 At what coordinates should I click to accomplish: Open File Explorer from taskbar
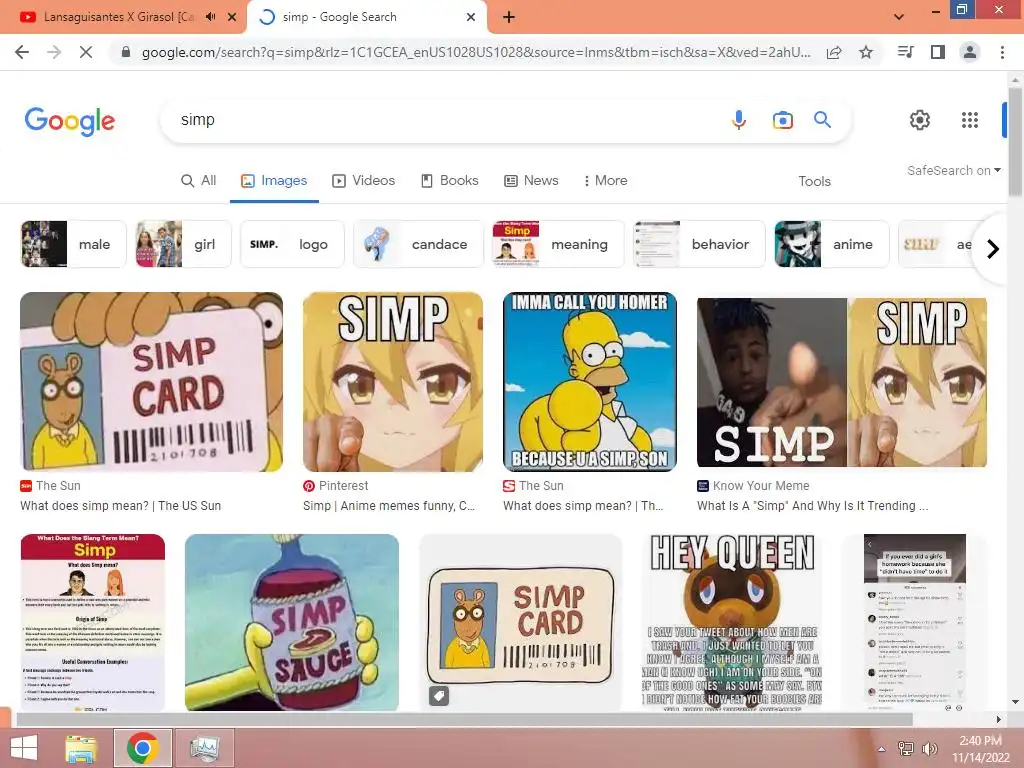point(81,748)
